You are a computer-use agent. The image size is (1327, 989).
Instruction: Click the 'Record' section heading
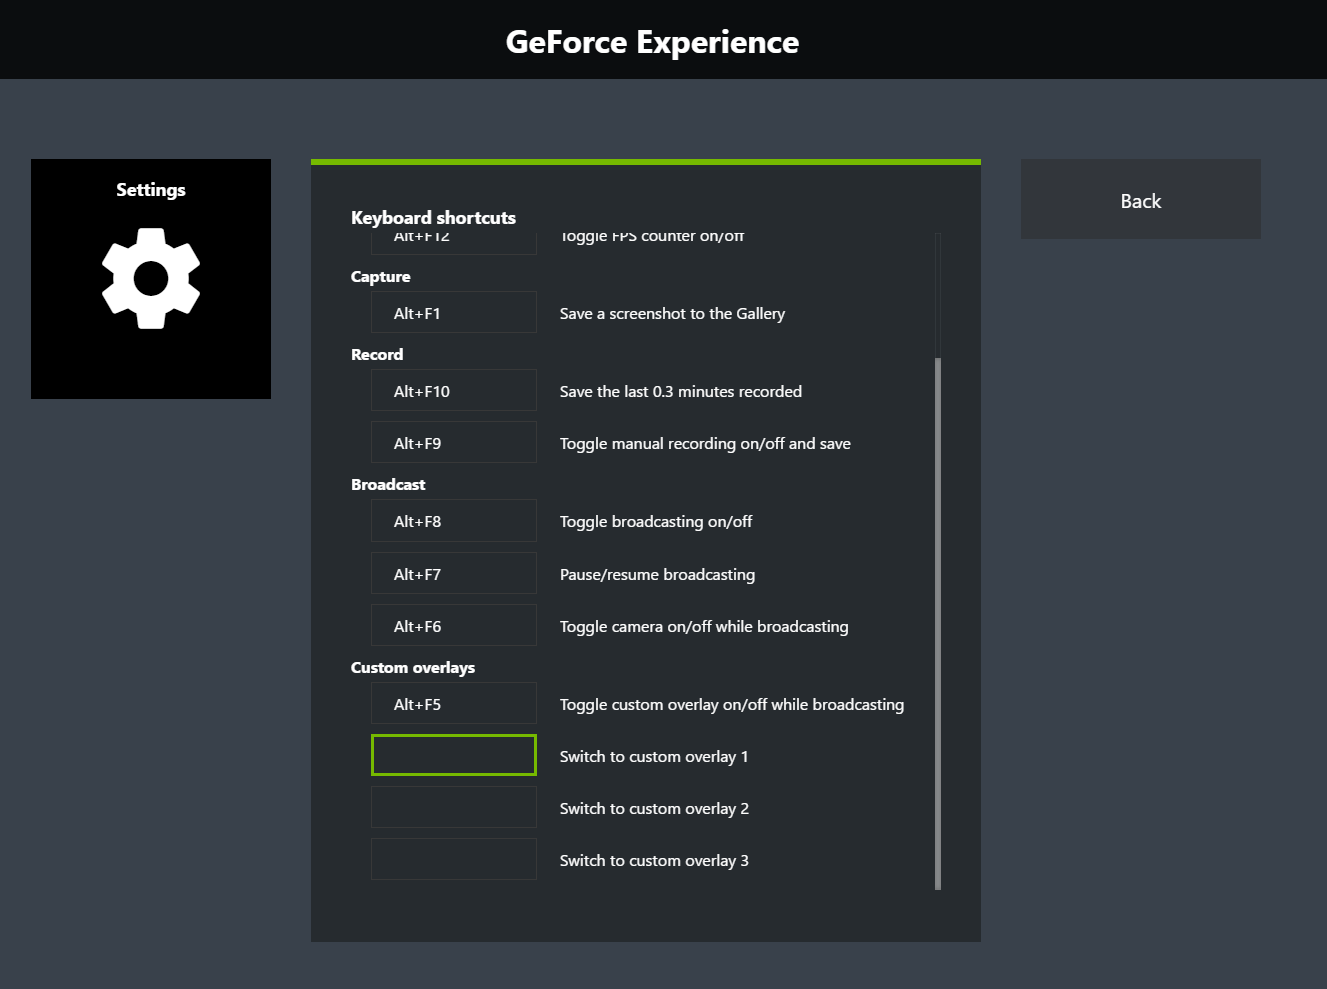377,354
